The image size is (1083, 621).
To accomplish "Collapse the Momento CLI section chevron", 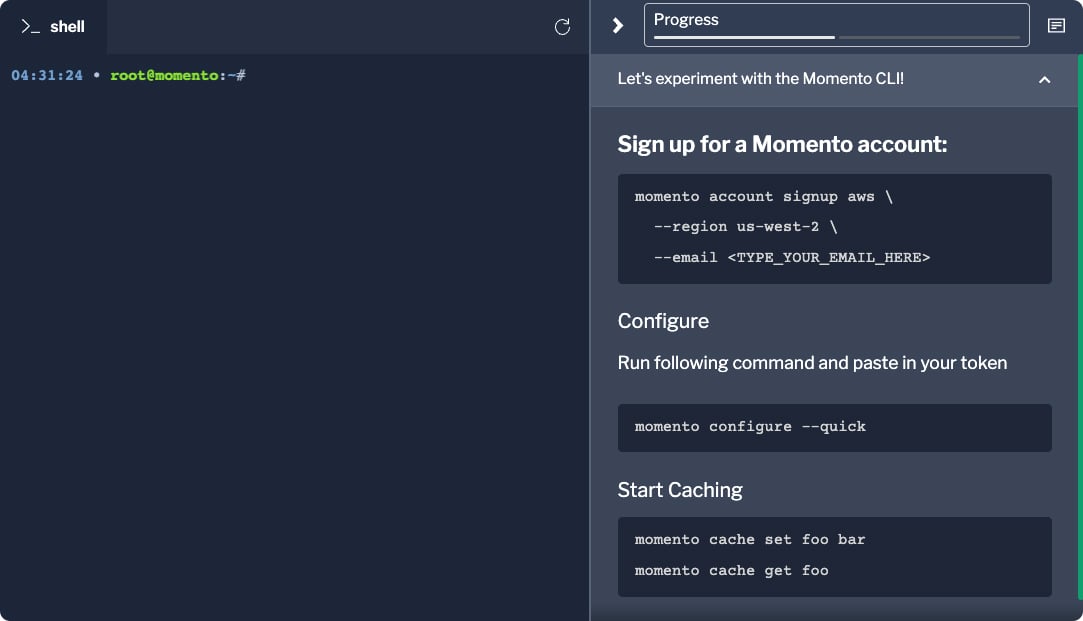I will coord(1044,80).
